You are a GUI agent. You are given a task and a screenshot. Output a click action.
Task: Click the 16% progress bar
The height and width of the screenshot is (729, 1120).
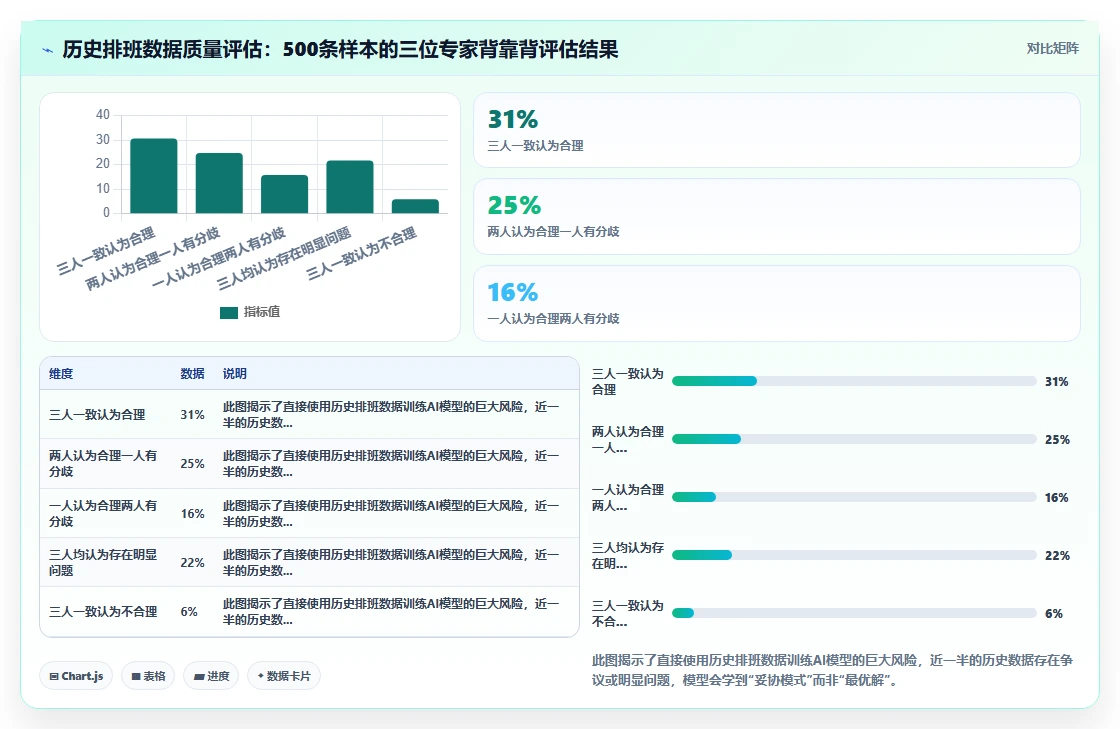854,497
